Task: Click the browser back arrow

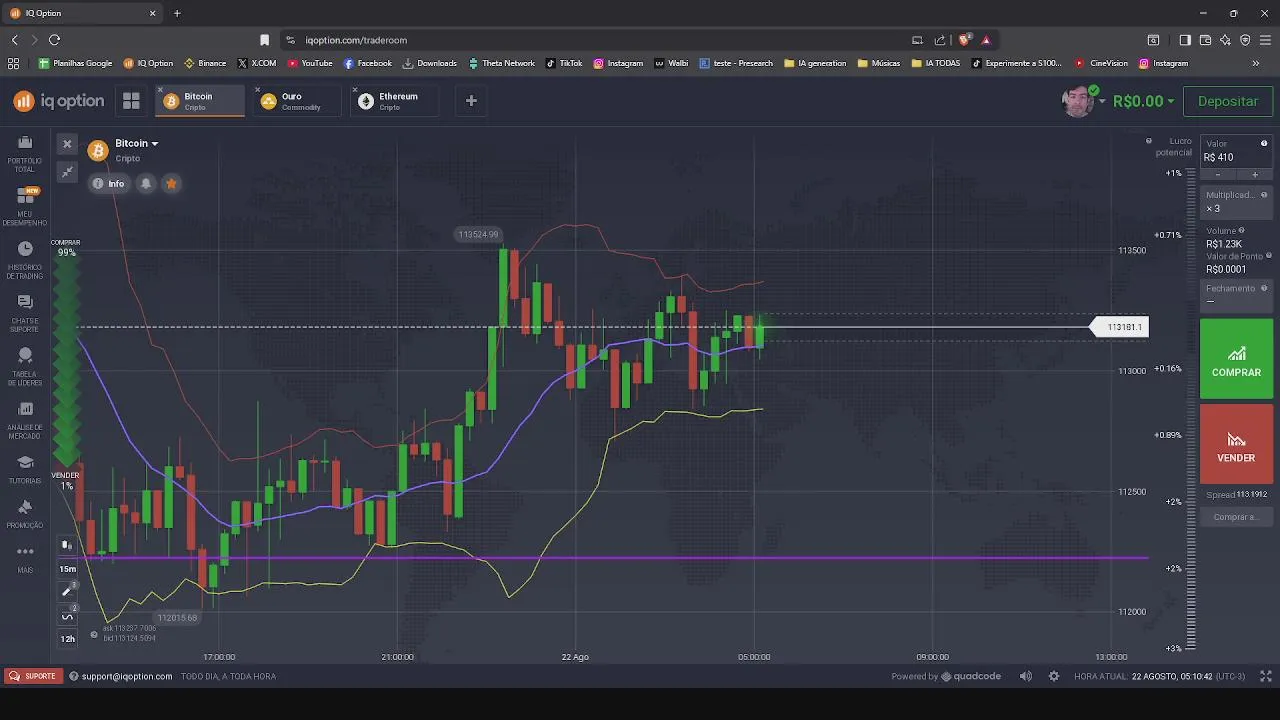Action: click(x=14, y=40)
